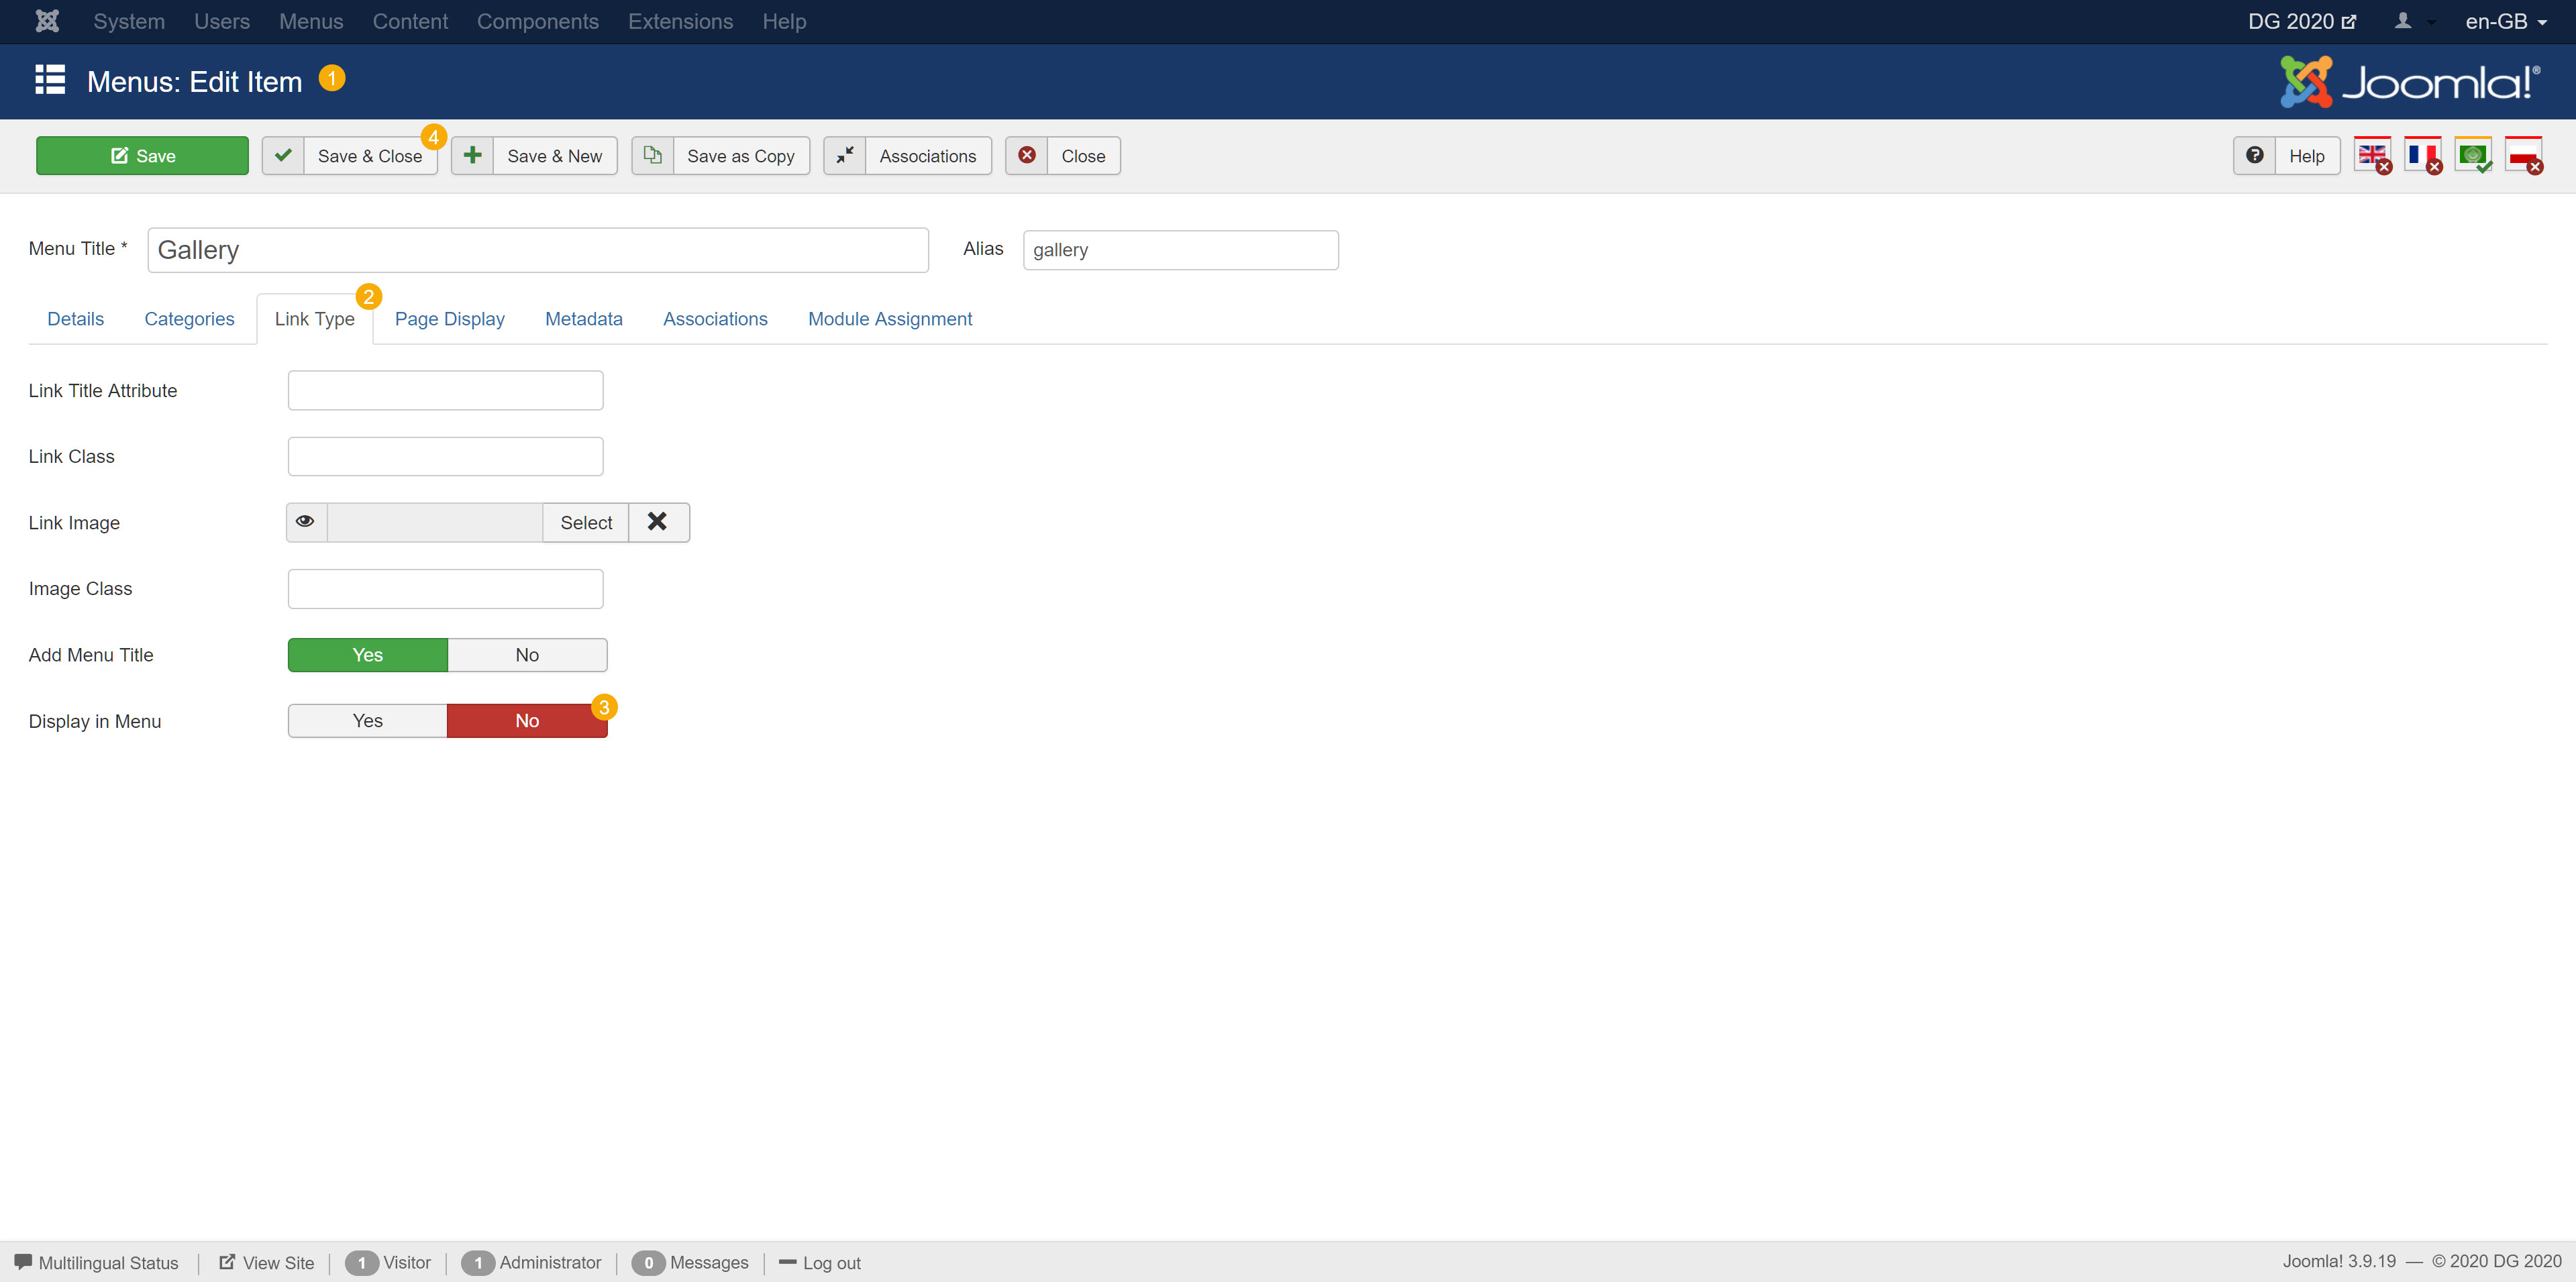This screenshot has width=2576, height=1282.
Task: Focus the Alias input field
Action: [1180, 250]
